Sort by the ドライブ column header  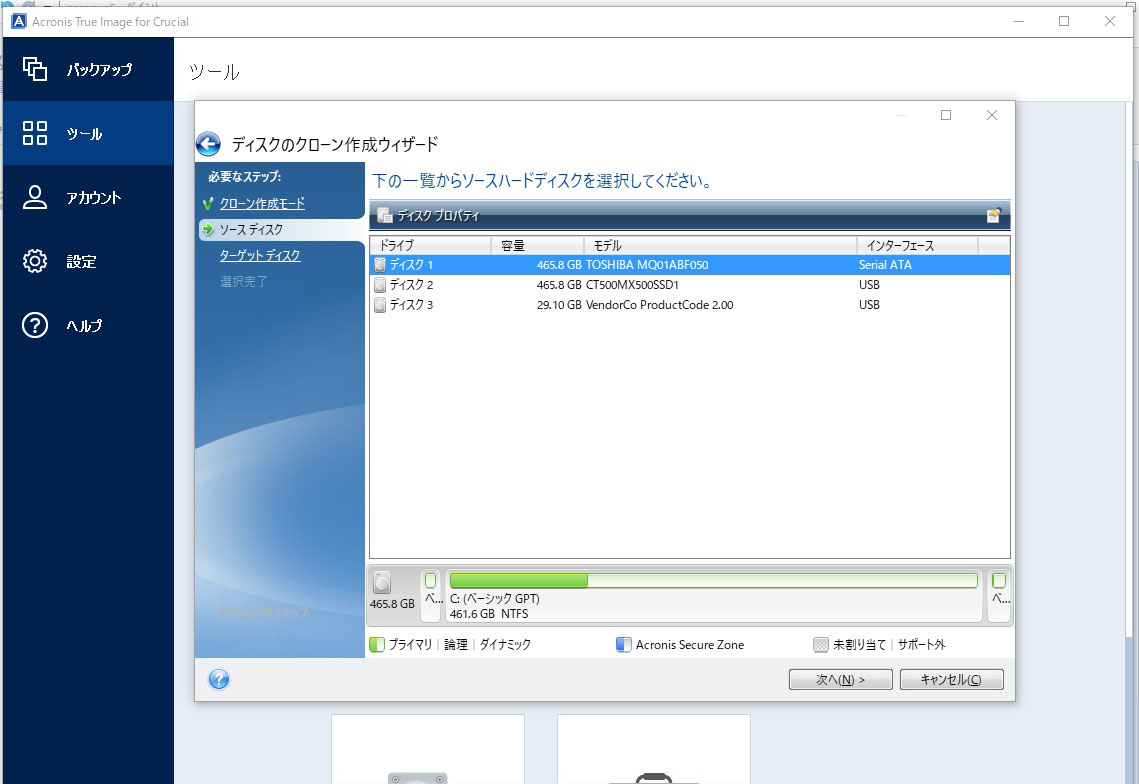click(x=430, y=246)
